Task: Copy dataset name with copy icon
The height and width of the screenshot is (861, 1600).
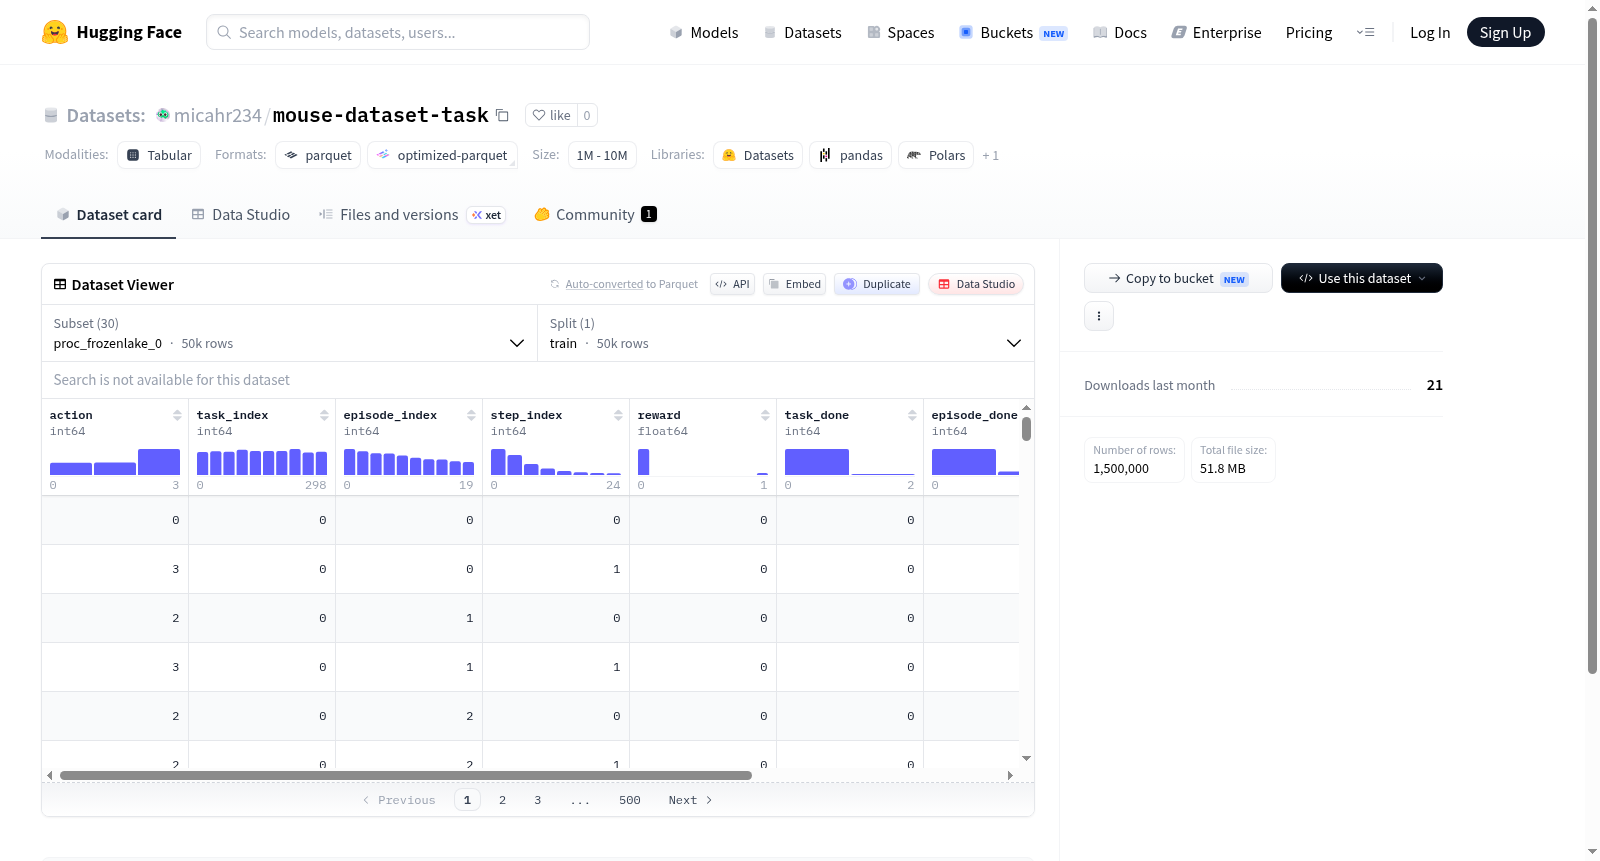Action: click(503, 115)
